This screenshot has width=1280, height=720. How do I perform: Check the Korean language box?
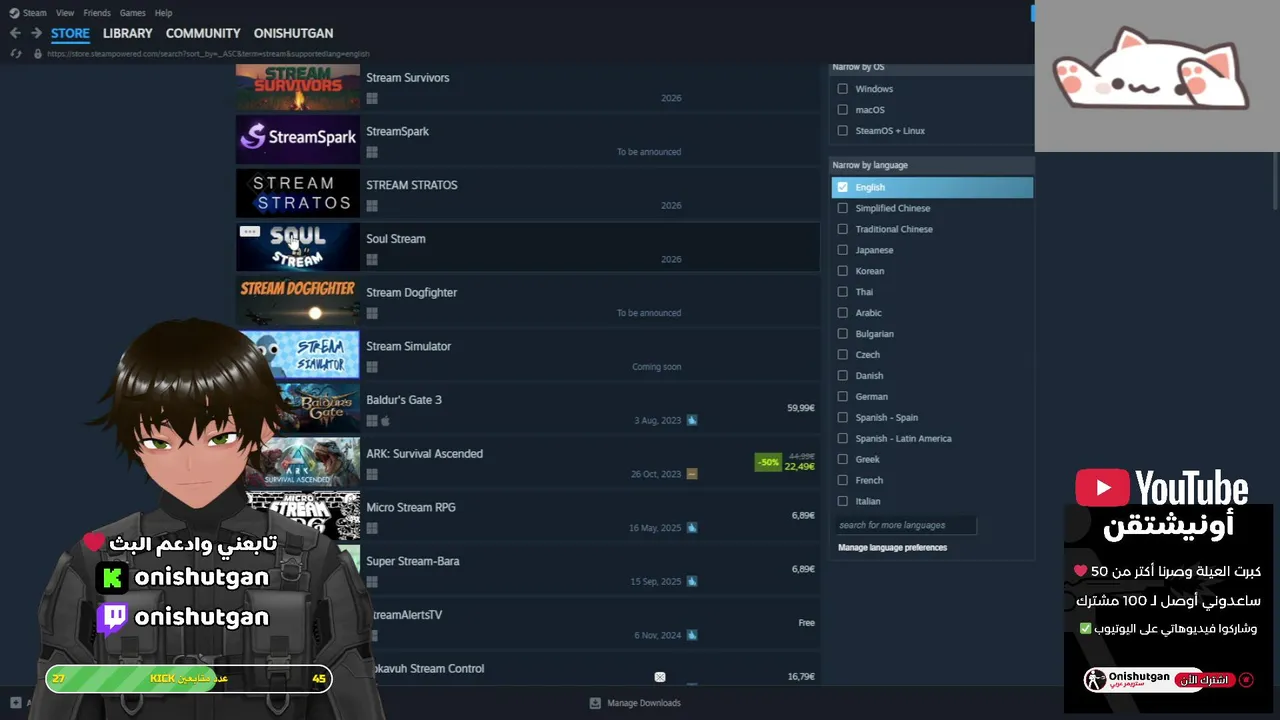842,271
